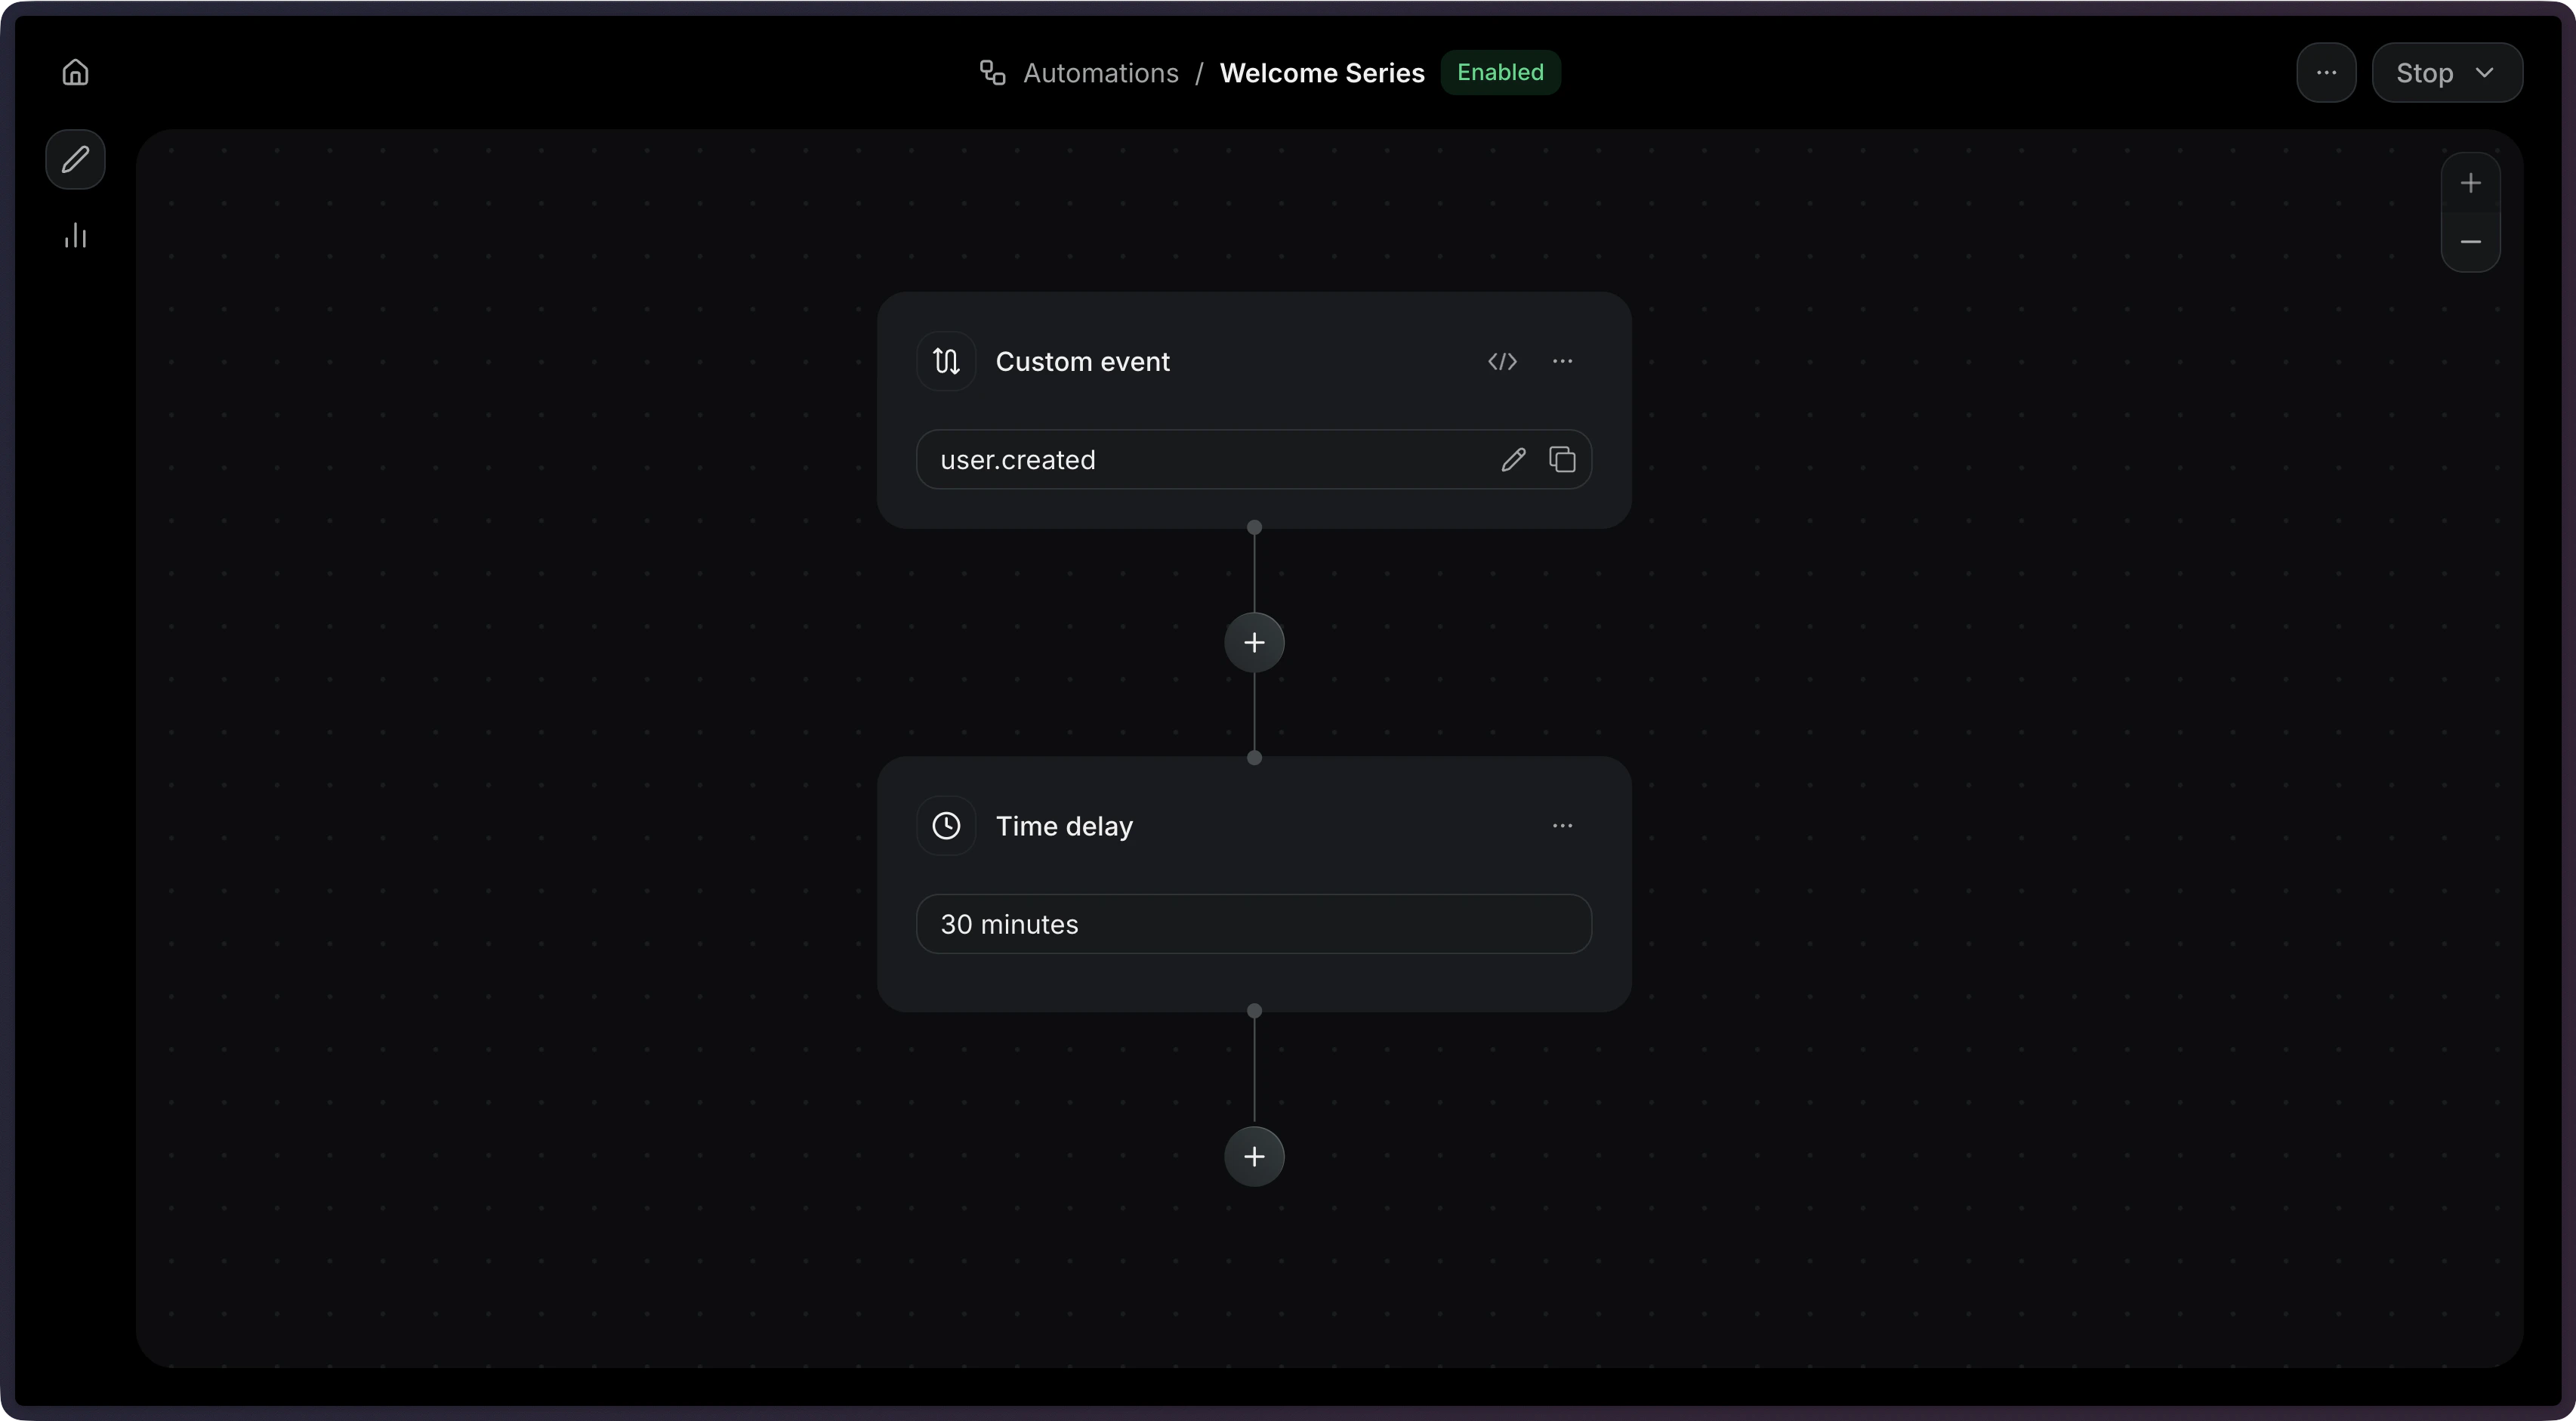The width and height of the screenshot is (2576, 1421).
Task: Navigate to the Automations breadcrumb link
Action: coord(1100,73)
